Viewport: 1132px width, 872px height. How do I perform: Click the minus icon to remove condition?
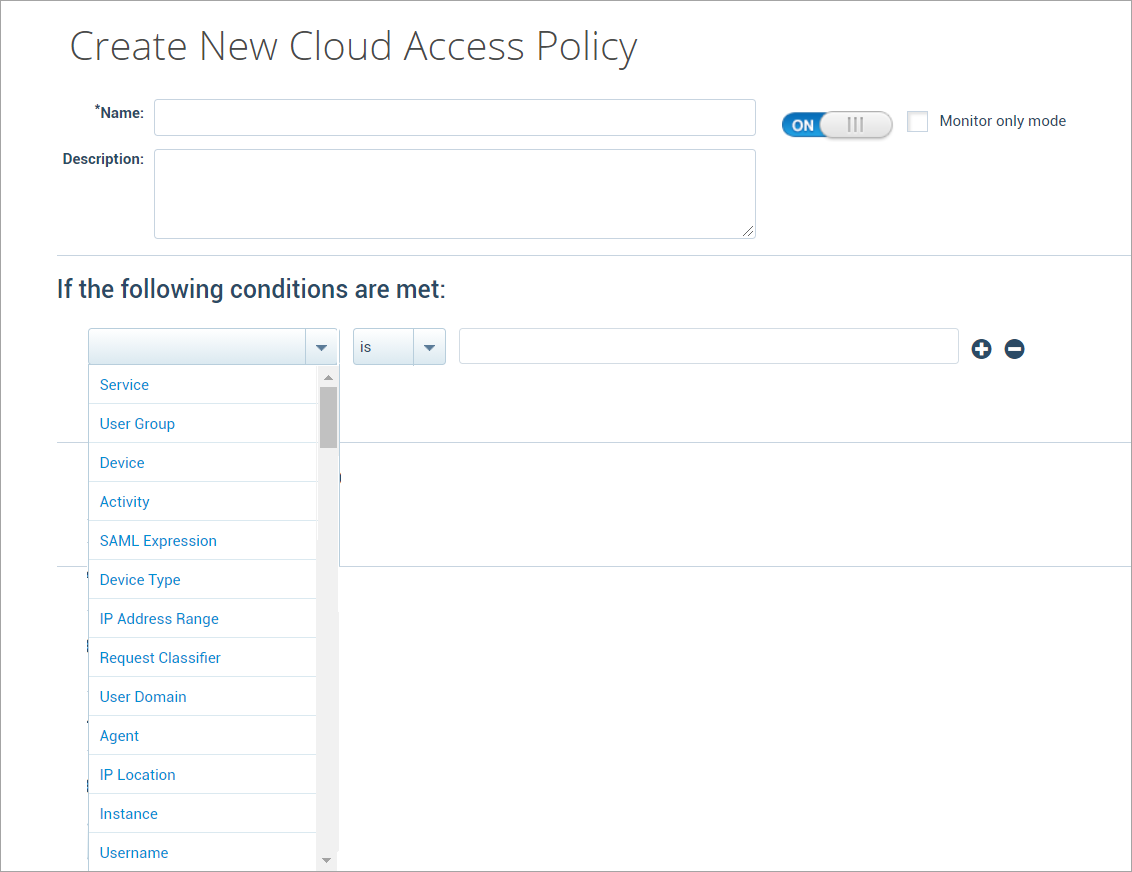coord(1014,348)
